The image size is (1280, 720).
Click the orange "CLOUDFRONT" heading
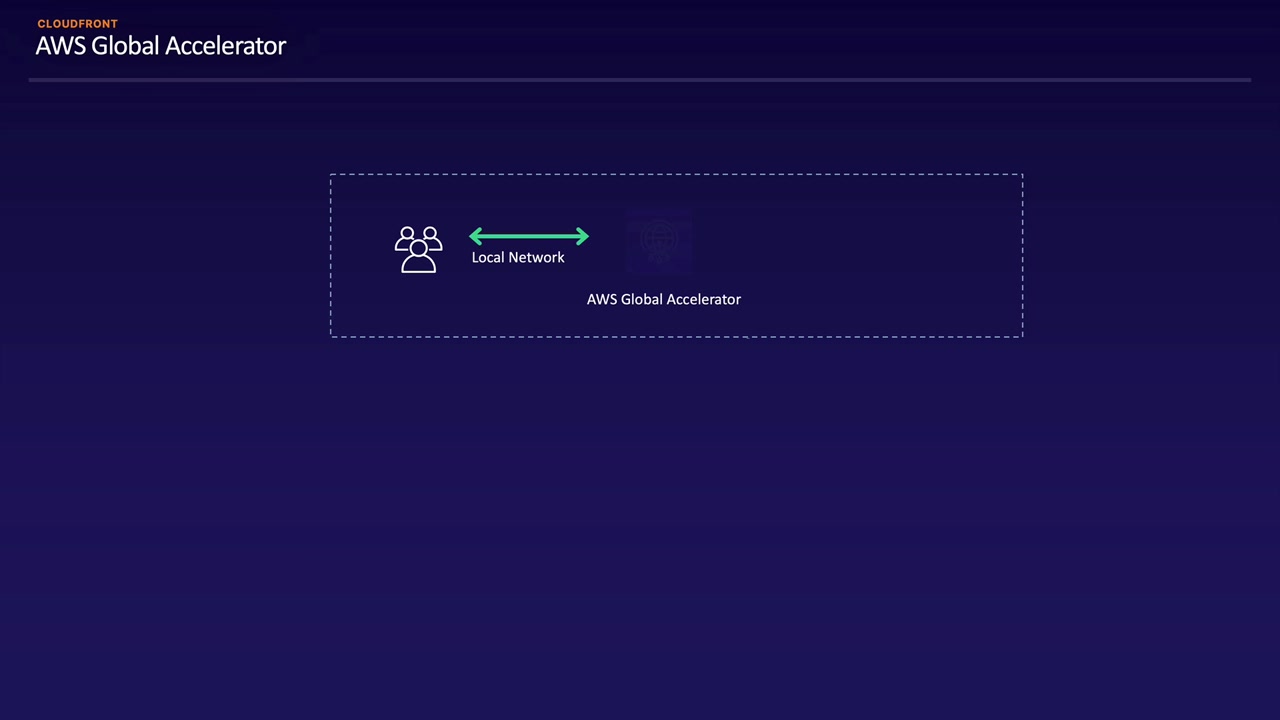coord(77,23)
